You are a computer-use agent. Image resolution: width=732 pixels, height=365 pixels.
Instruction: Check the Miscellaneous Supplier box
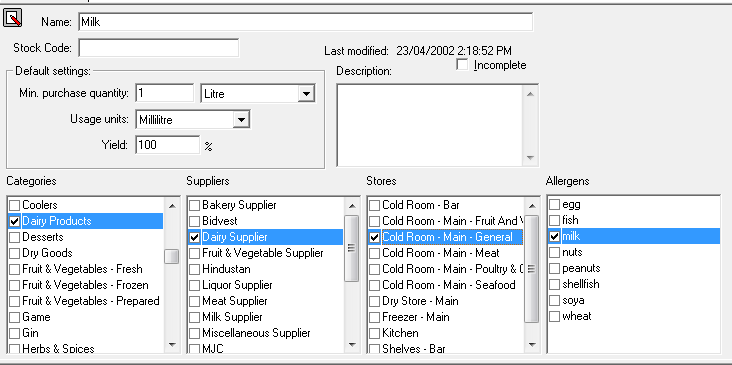(194, 333)
